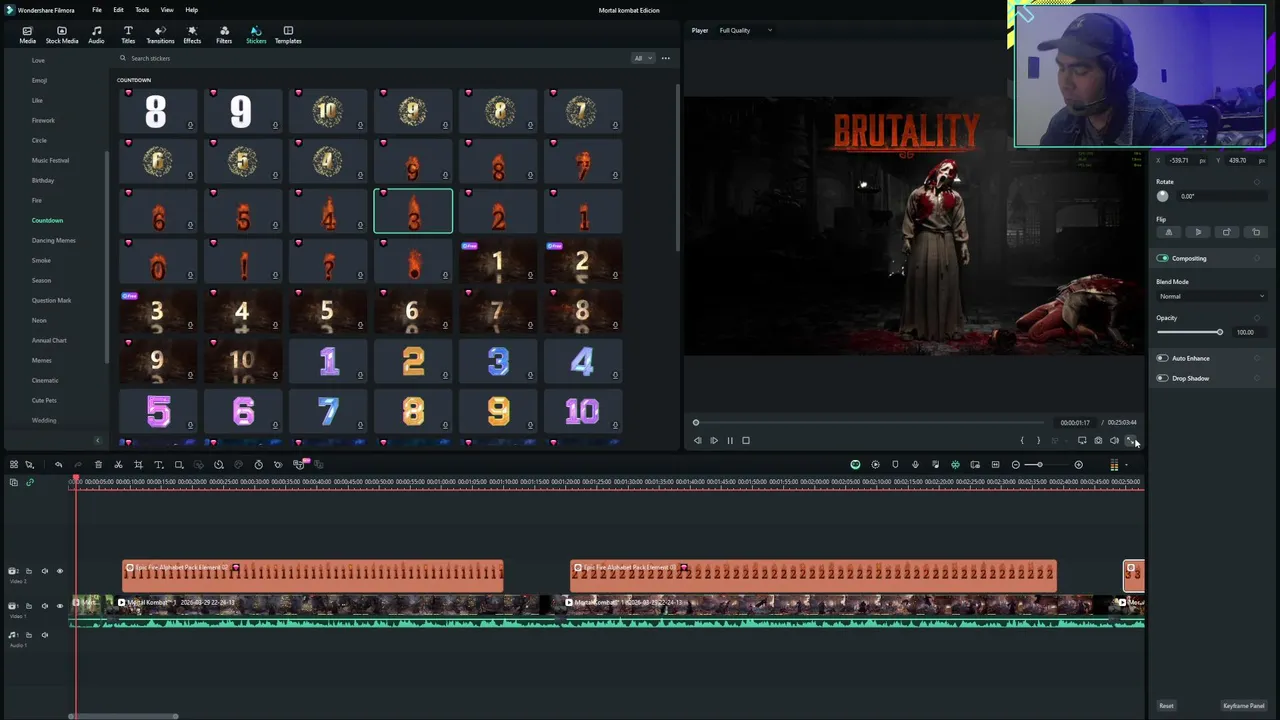Click the speed stopwatch icon

[x=258, y=464]
